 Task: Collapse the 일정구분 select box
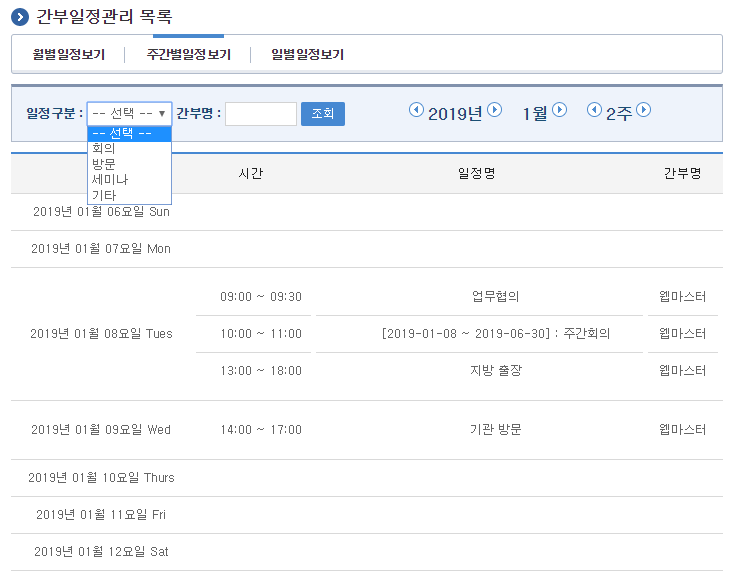point(129,114)
